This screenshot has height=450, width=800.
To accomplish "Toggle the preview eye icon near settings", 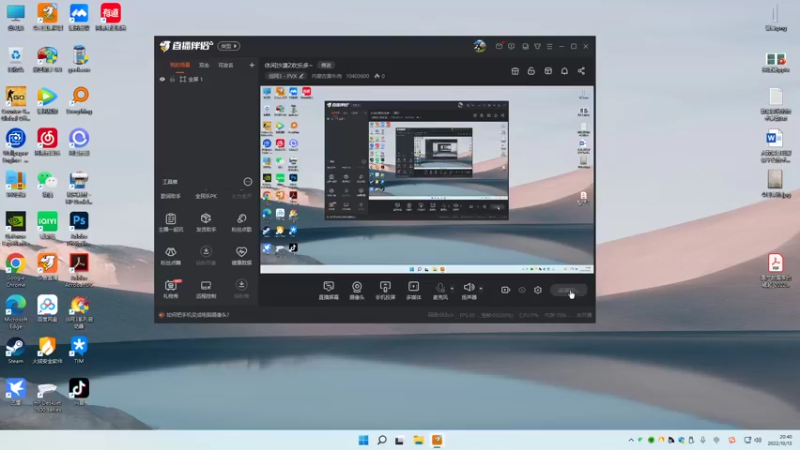I will pyautogui.click(x=522, y=290).
